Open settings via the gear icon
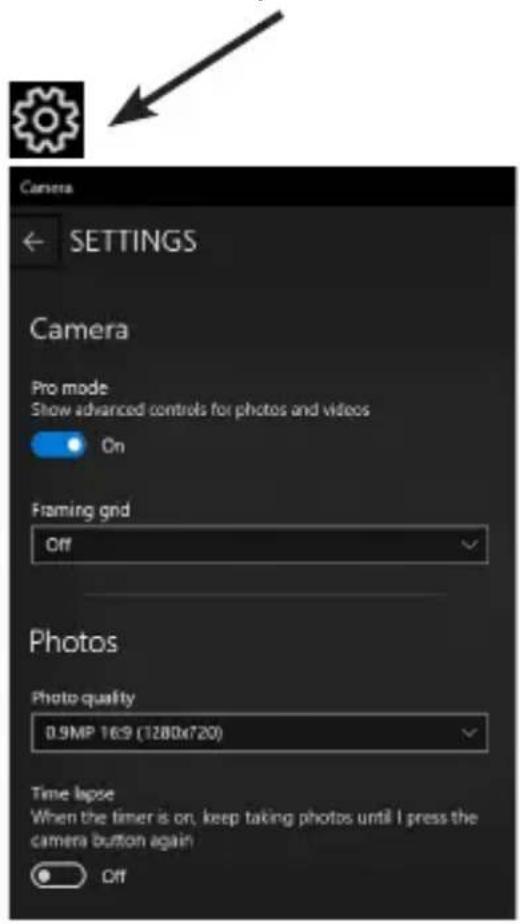 (47, 120)
